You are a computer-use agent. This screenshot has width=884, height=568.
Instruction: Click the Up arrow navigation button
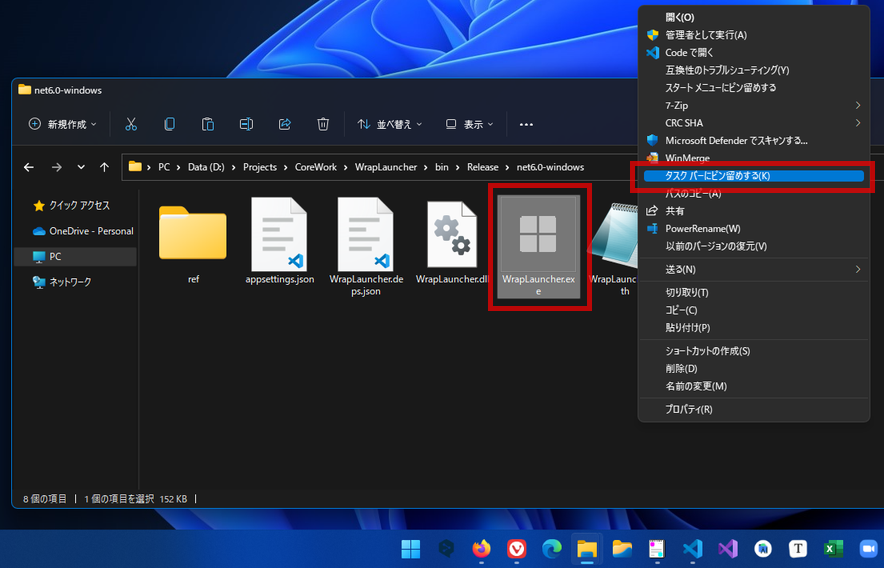click(x=105, y=167)
